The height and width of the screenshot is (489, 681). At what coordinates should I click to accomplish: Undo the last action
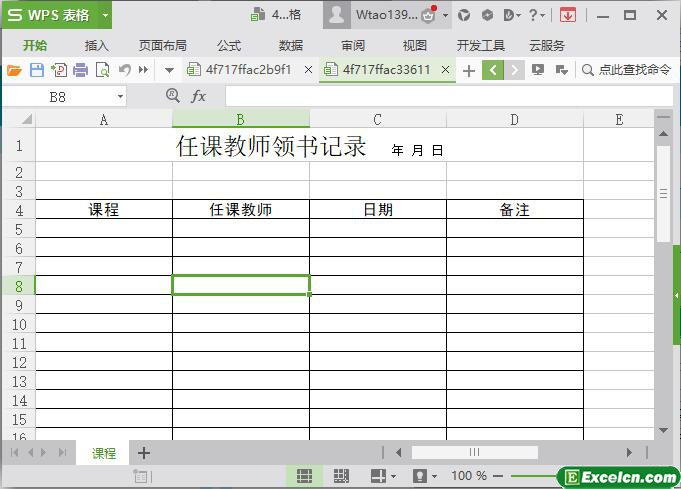[125, 70]
